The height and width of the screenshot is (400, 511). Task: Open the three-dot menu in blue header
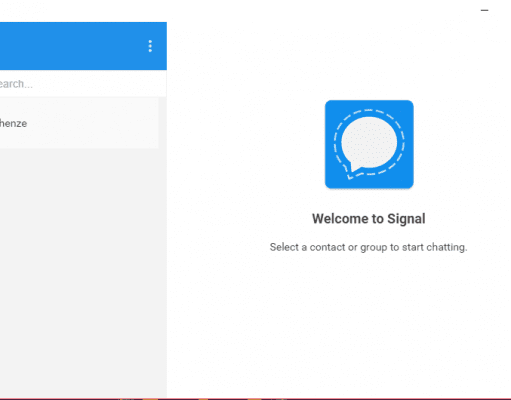point(150,46)
